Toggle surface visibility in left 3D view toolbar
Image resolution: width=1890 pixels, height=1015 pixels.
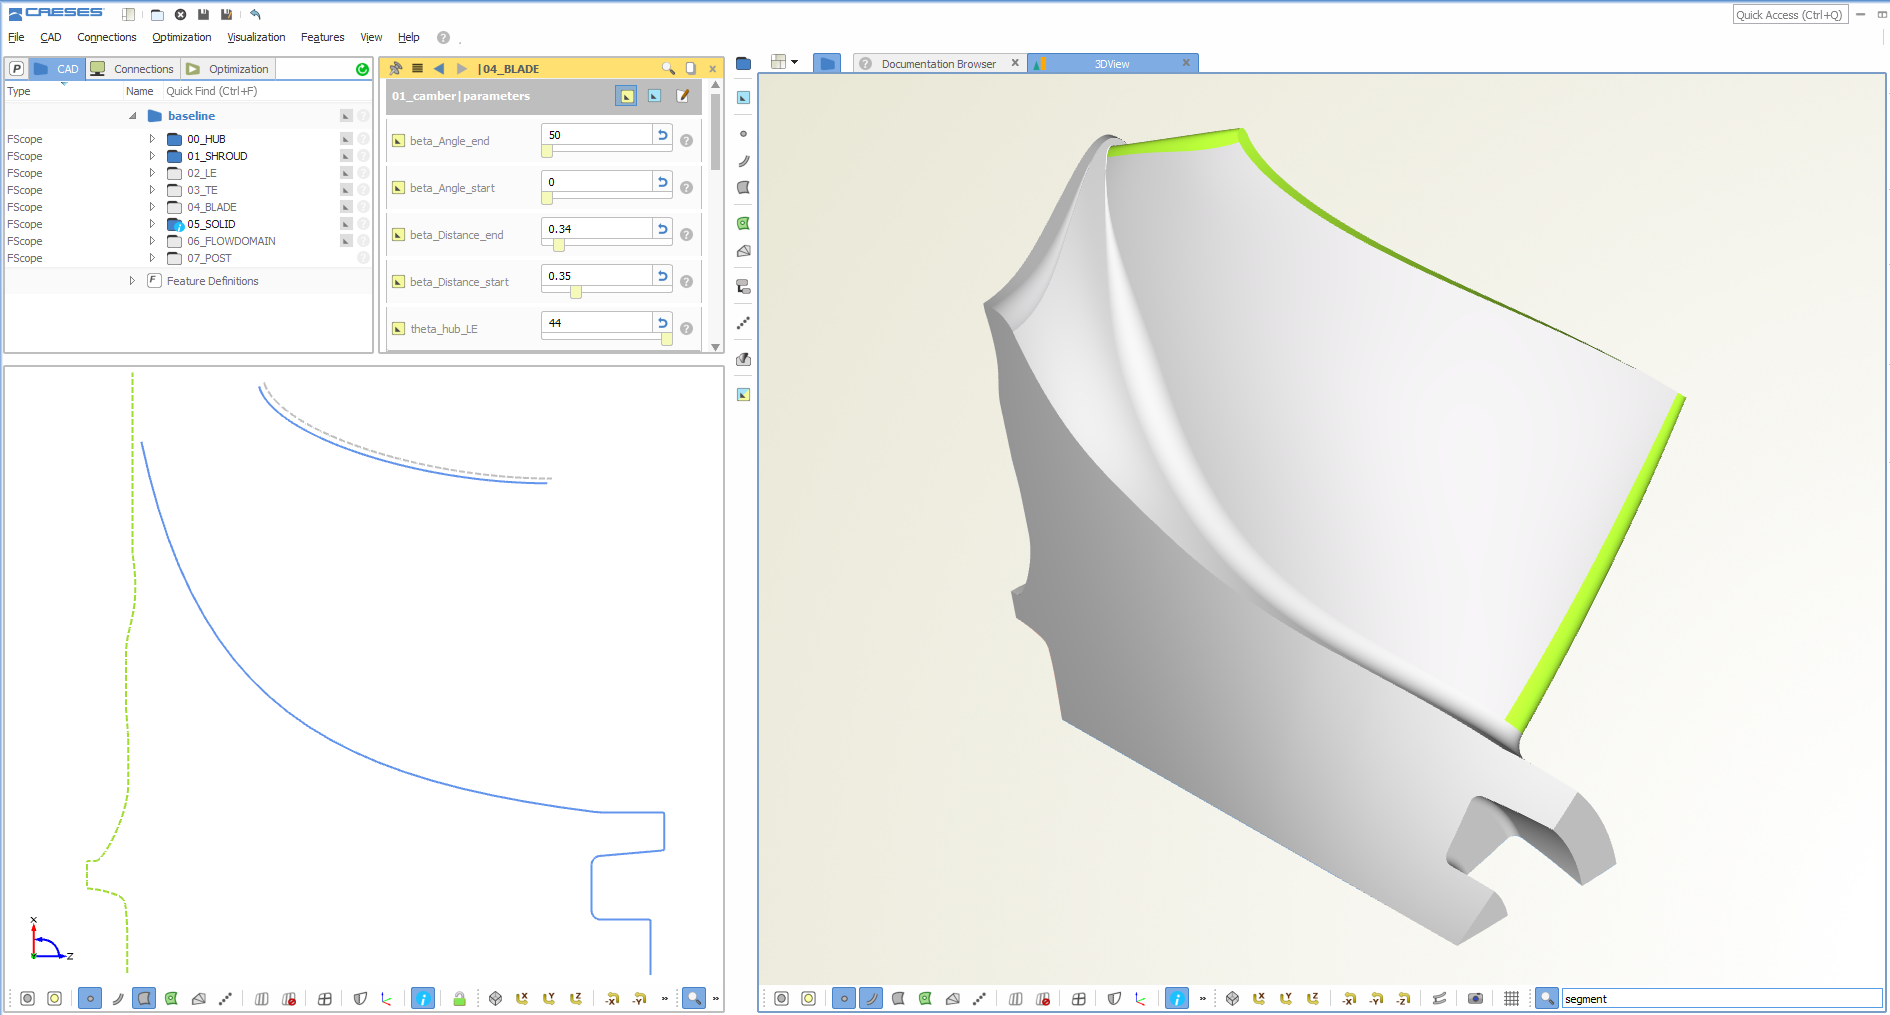coord(144,998)
